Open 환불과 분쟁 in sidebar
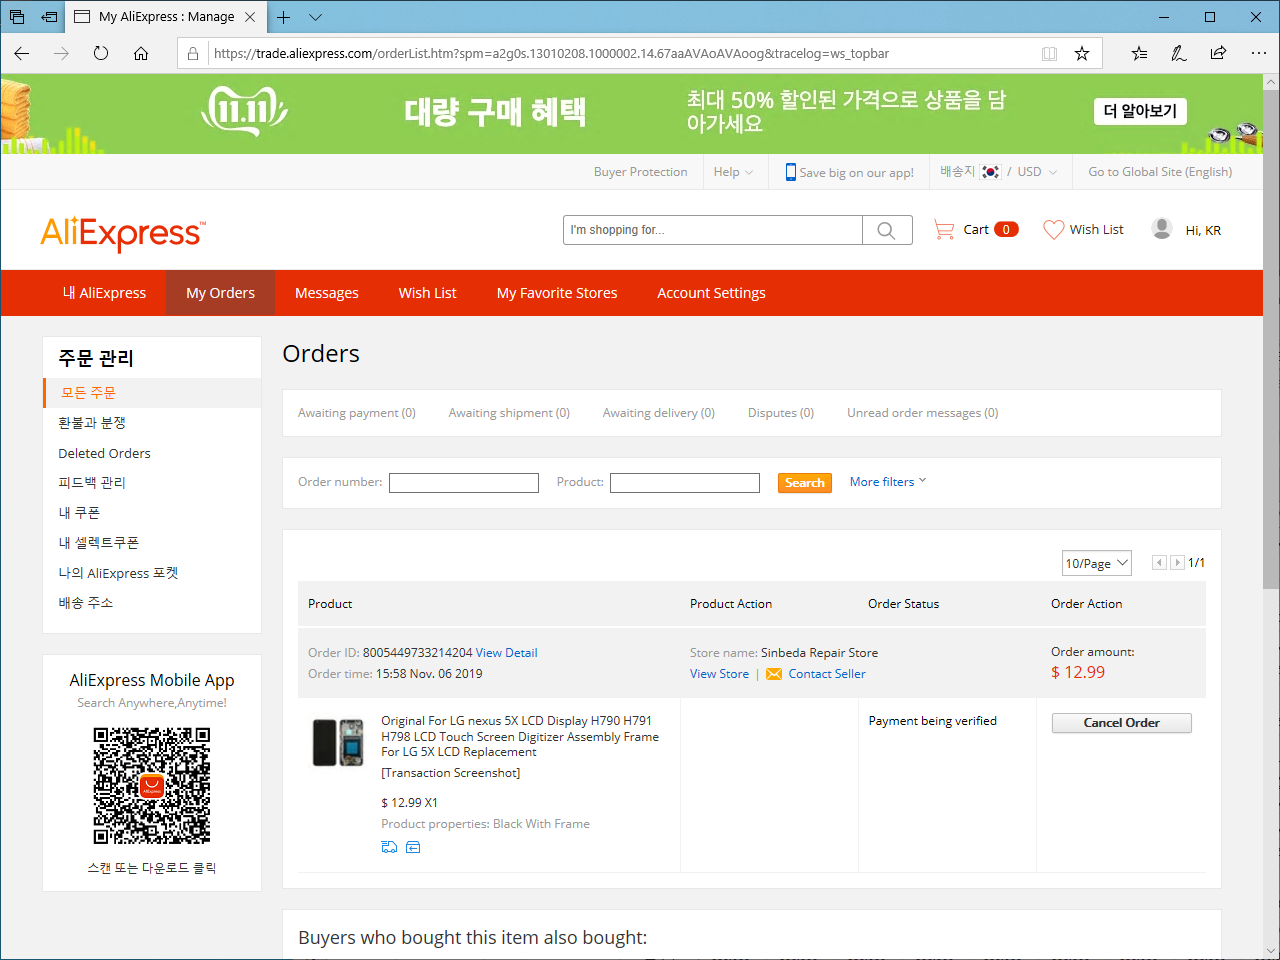1280x960 pixels. click(92, 423)
